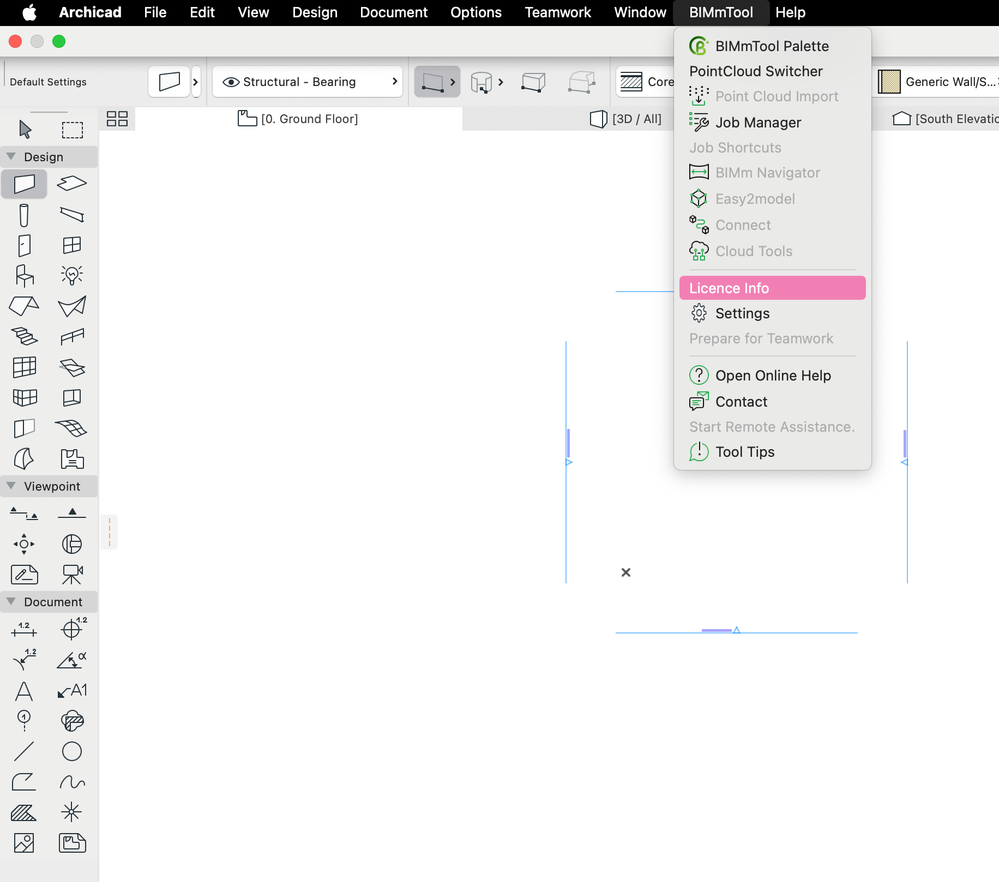The width and height of the screenshot is (999, 882).
Task: Select the Fill hatch tool
Action: click(x=24, y=813)
